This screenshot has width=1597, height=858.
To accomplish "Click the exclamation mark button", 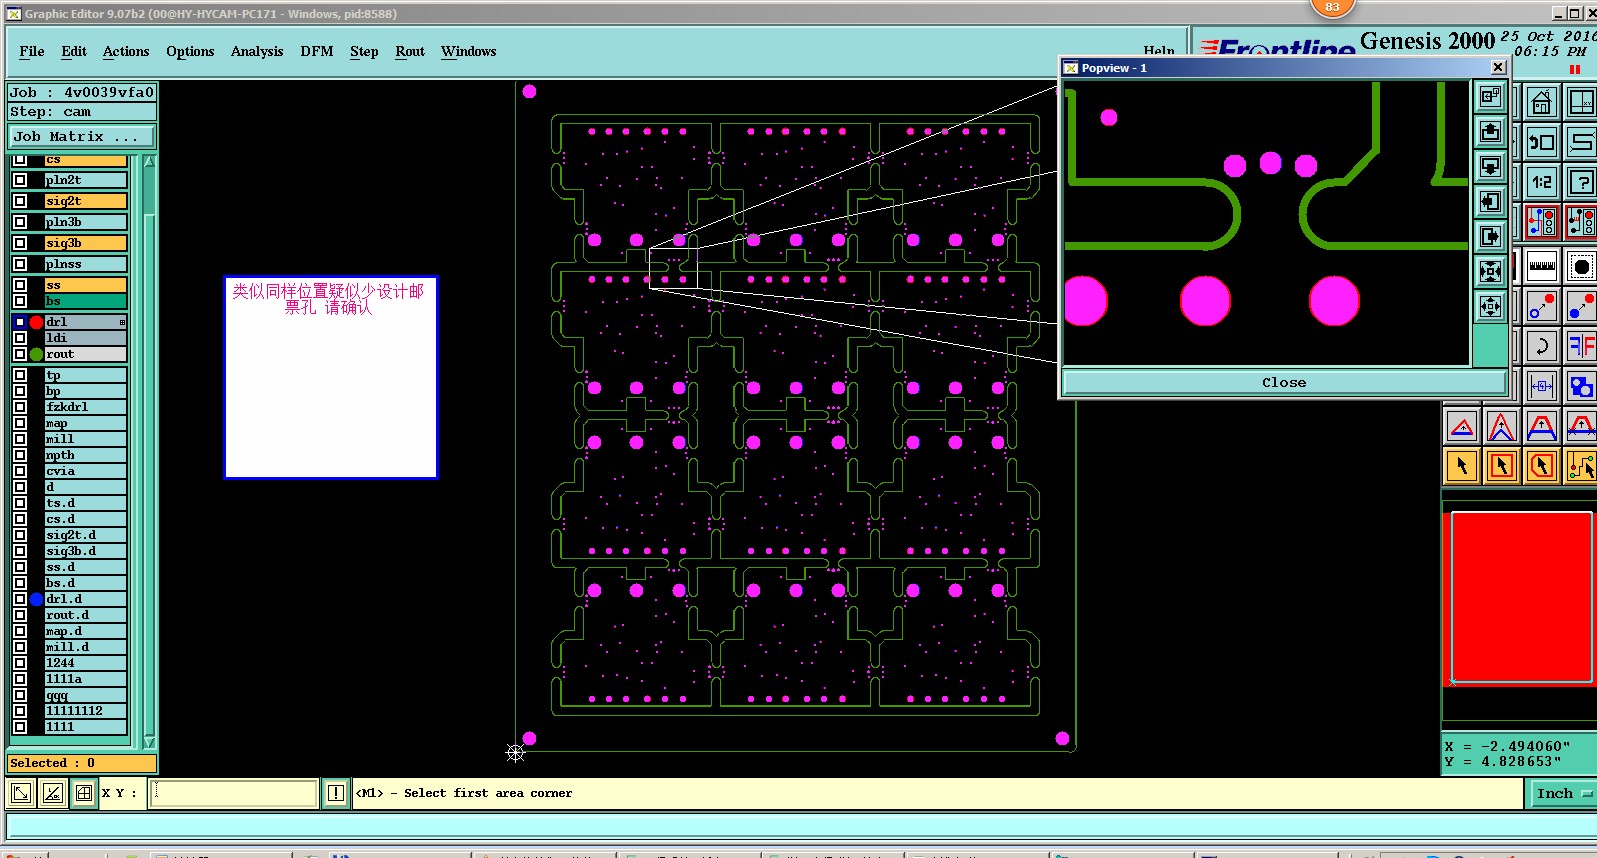I will coord(336,793).
